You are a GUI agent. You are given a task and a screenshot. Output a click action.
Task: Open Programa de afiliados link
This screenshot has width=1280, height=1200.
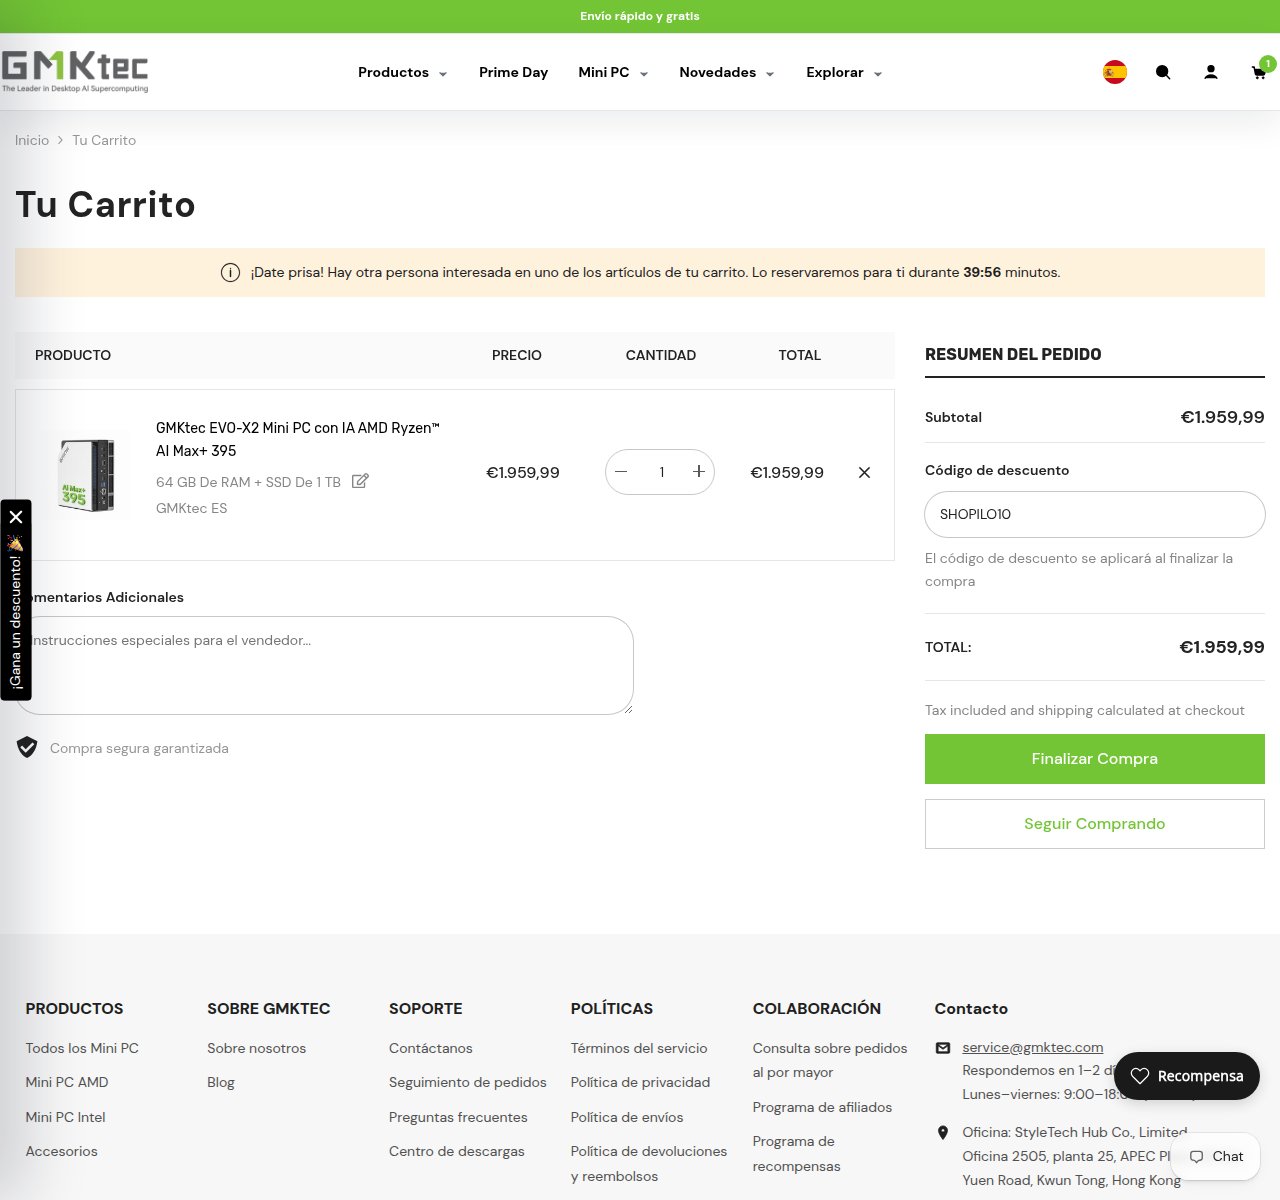point(822,1107)
